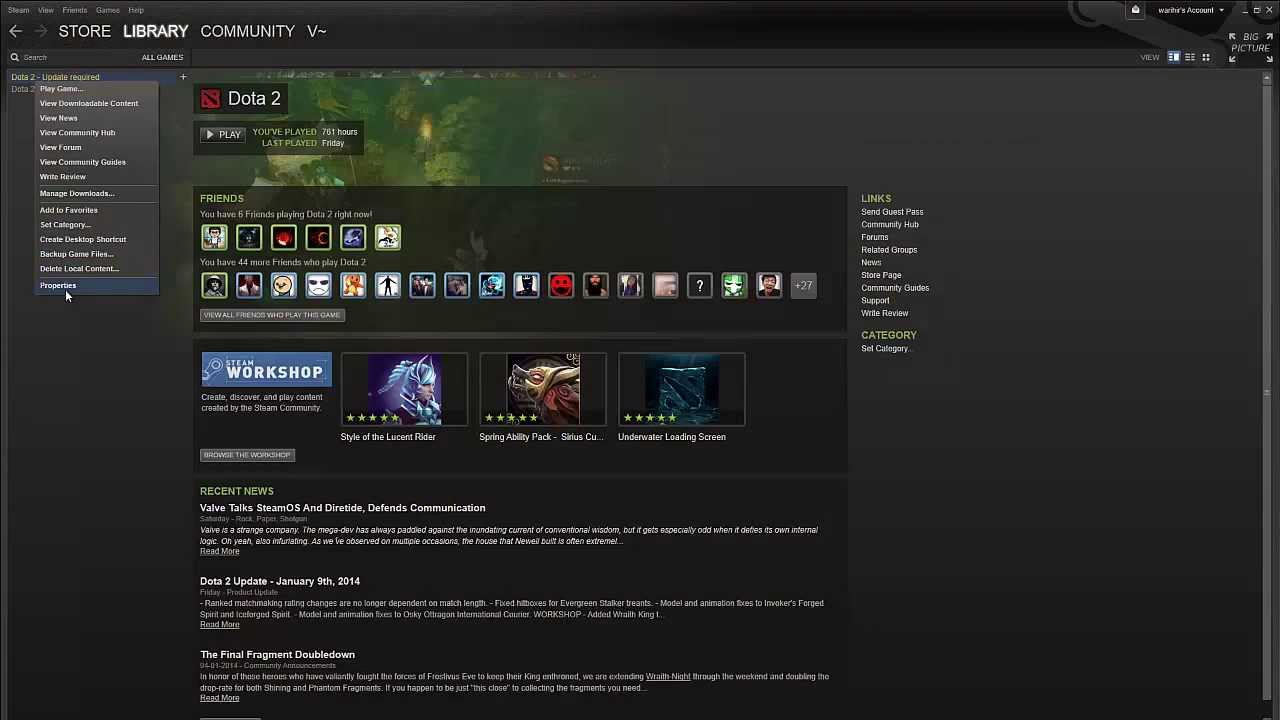Click Set Category... under CATEGORY
The image size is (1280, 720).
[886, 349]
